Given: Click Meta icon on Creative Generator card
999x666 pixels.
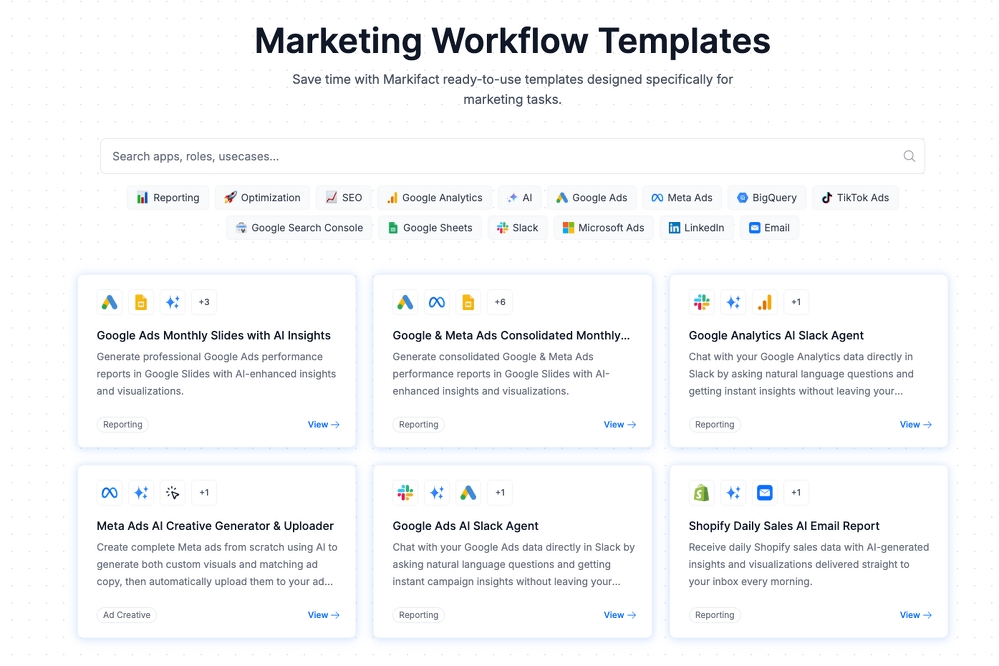Looking at the screenshot, I should click(110, 493).
